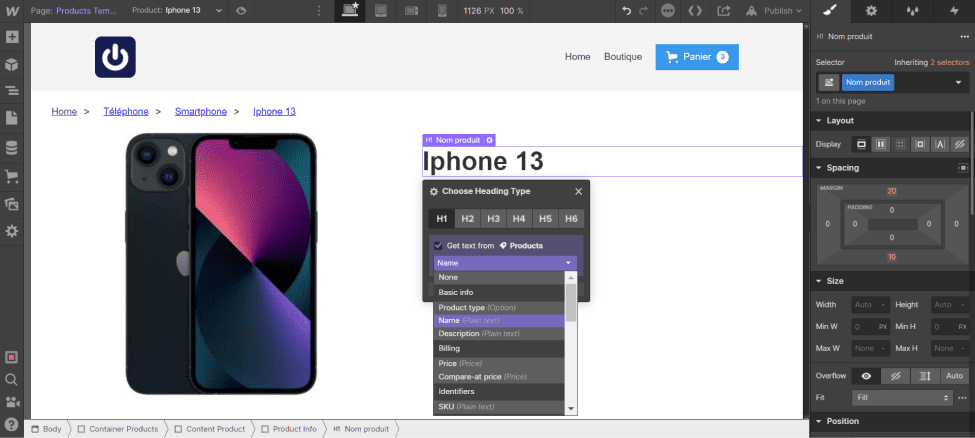Select H6 heading type
The height and width of the screenshot is (438, 975).
click(x=571, y=219)
